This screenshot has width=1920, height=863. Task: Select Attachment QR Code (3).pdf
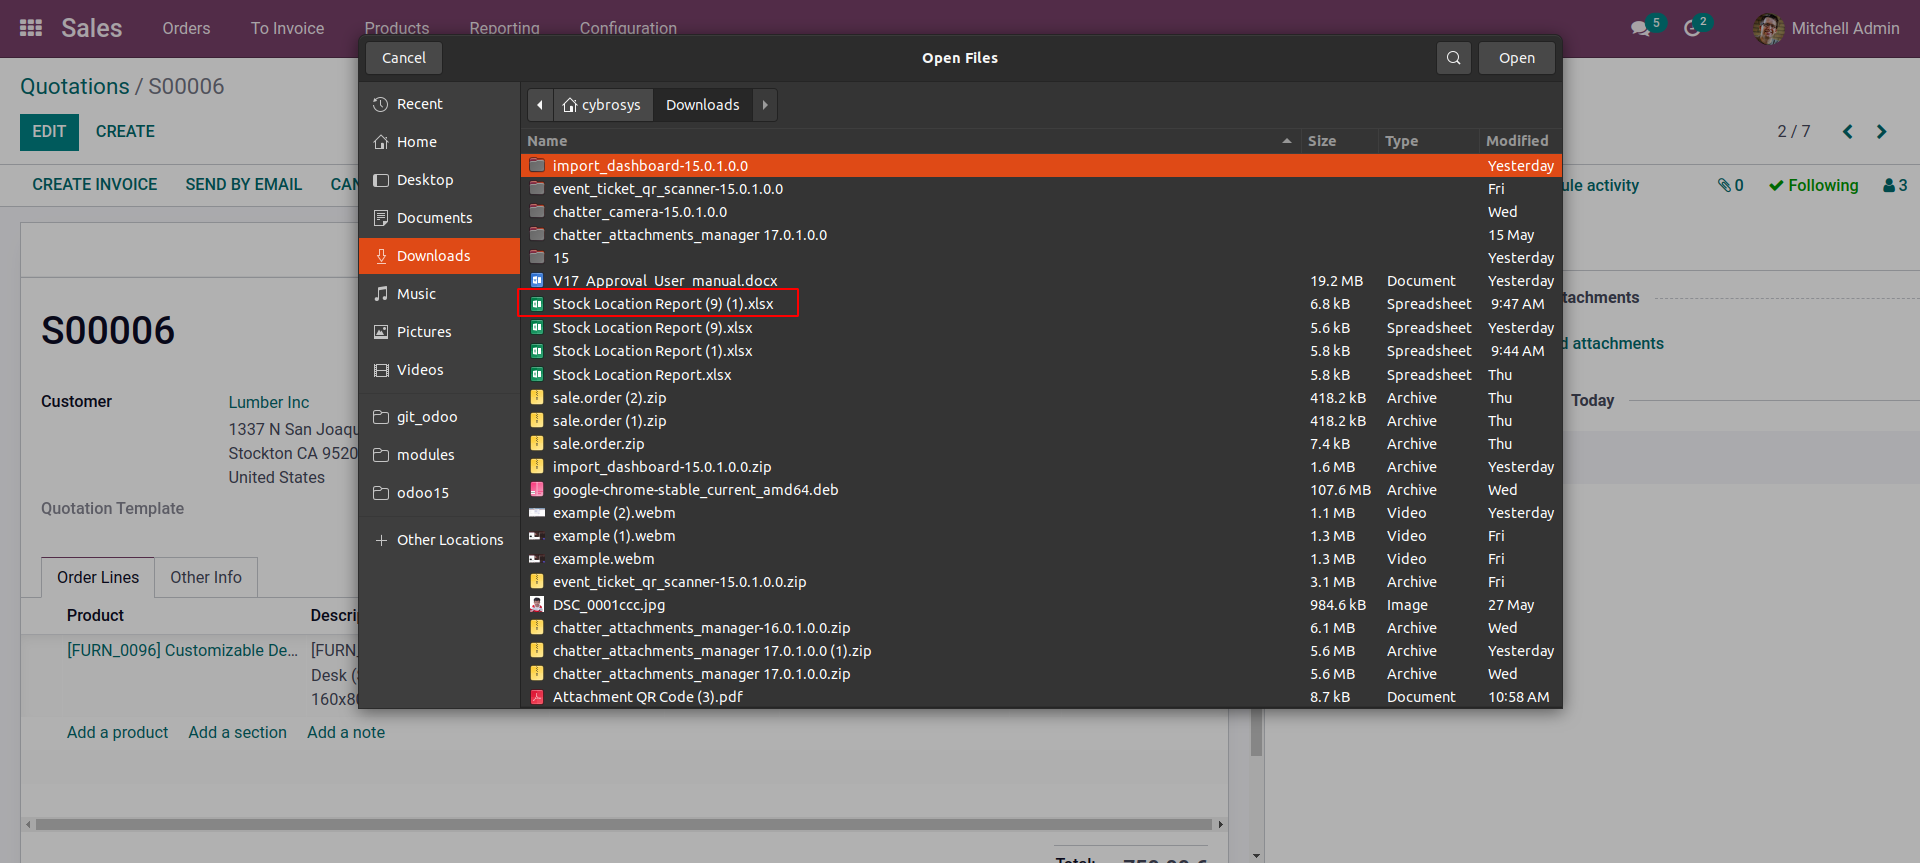point(1041,697)
